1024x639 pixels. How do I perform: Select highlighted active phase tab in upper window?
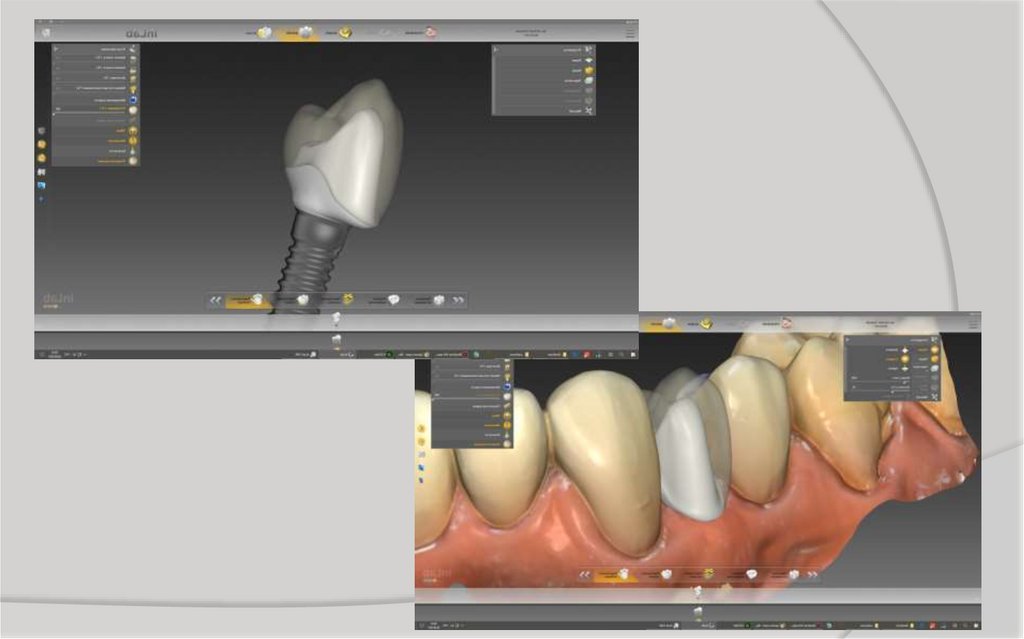point(298,32)
